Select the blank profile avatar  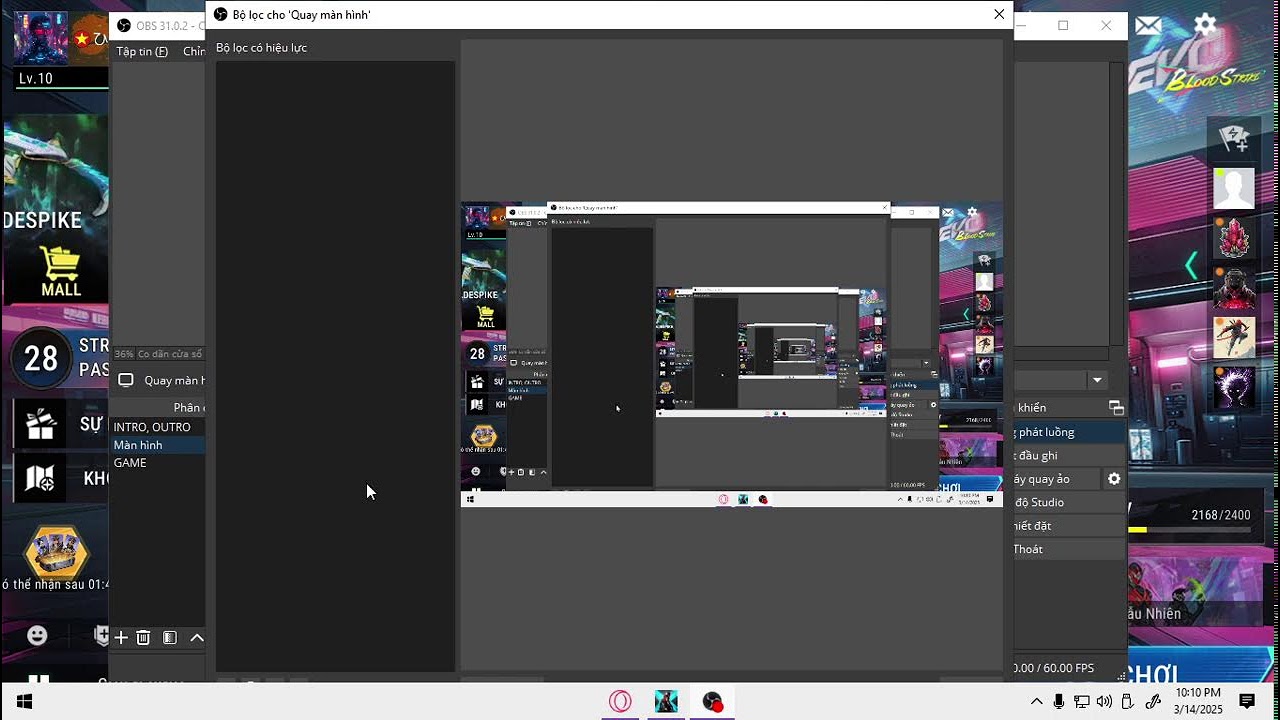pyautogui.click(x=1234, y=188)
